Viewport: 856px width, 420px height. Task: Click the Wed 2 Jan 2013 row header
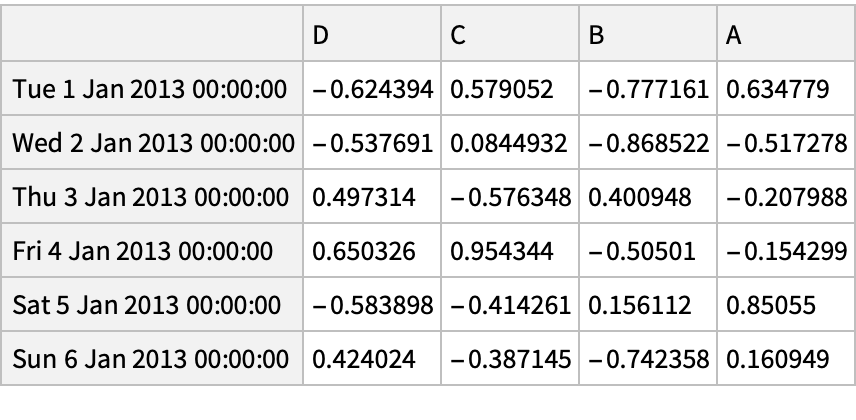[x=151, y=143]
